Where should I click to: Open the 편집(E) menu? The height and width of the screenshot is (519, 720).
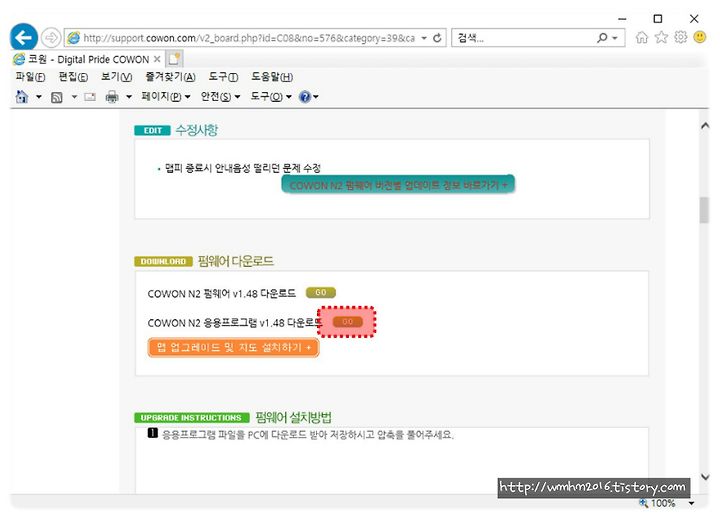click(73, 77)
